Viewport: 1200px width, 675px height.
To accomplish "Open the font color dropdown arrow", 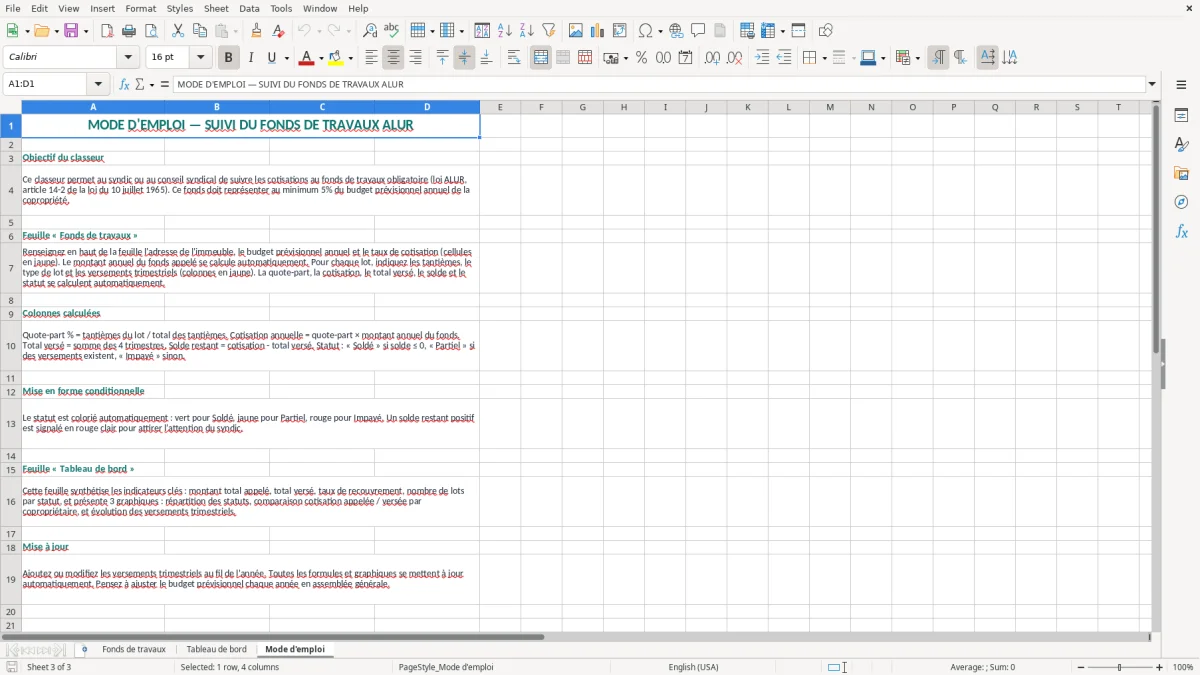I will pyautogui.click(x=319, y=58).
